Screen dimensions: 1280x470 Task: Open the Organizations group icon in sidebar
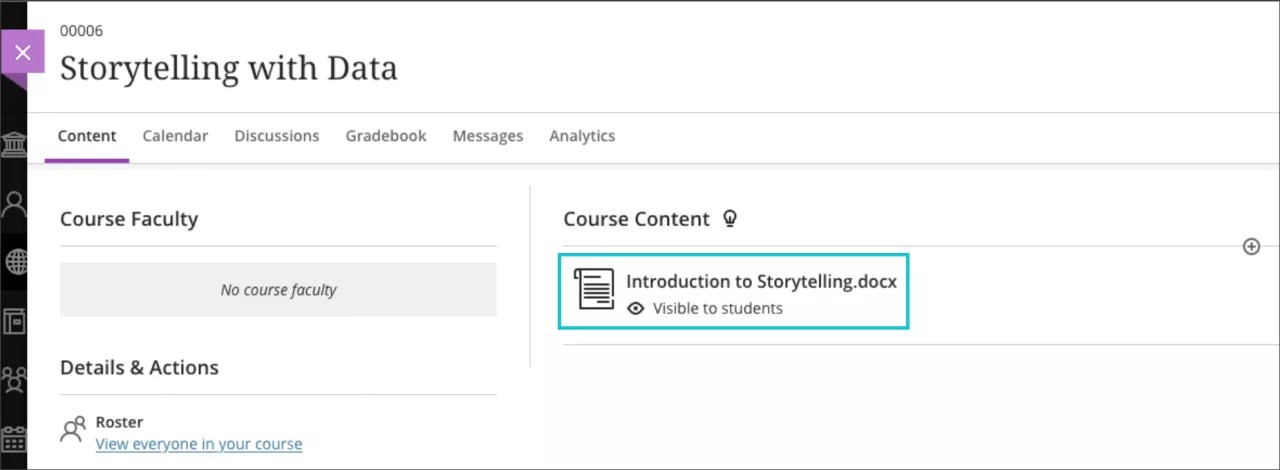pos(14,379)
